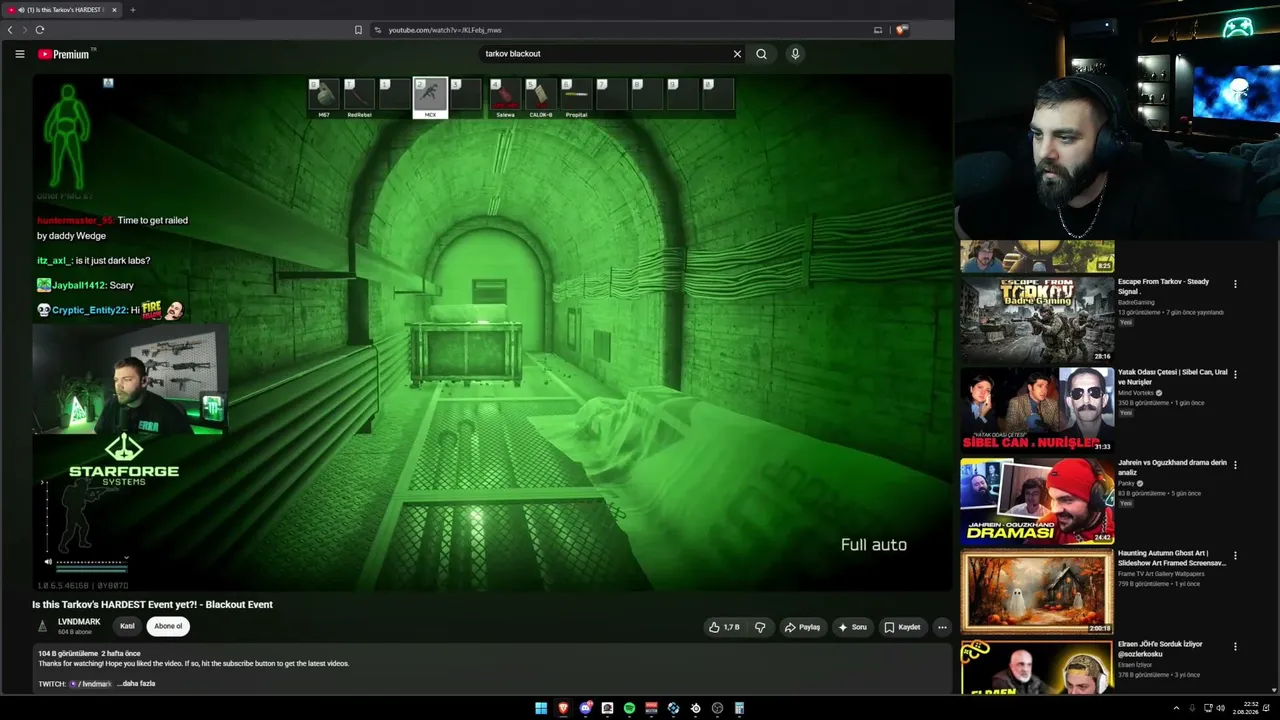Screen dimensions: 1280x720
Task: Open options for 'Steady Signal' video
Action: [x=1235, y=284]
